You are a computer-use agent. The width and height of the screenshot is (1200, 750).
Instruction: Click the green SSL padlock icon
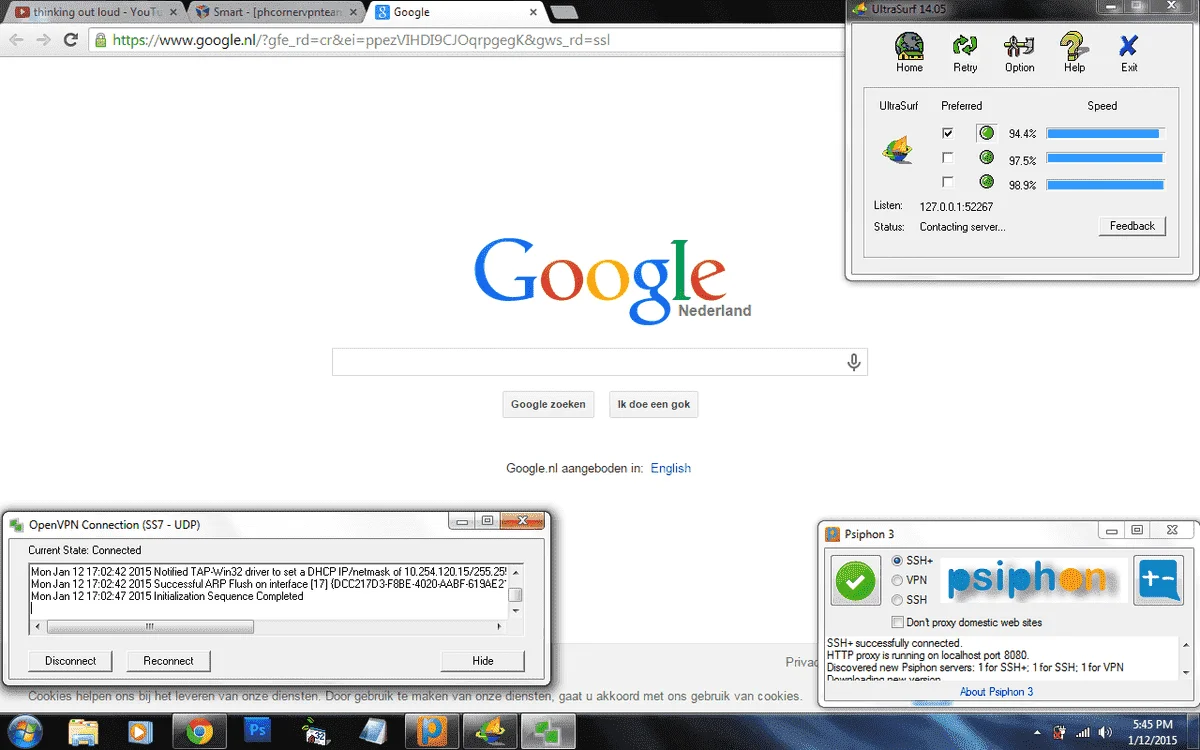point(100,40)
